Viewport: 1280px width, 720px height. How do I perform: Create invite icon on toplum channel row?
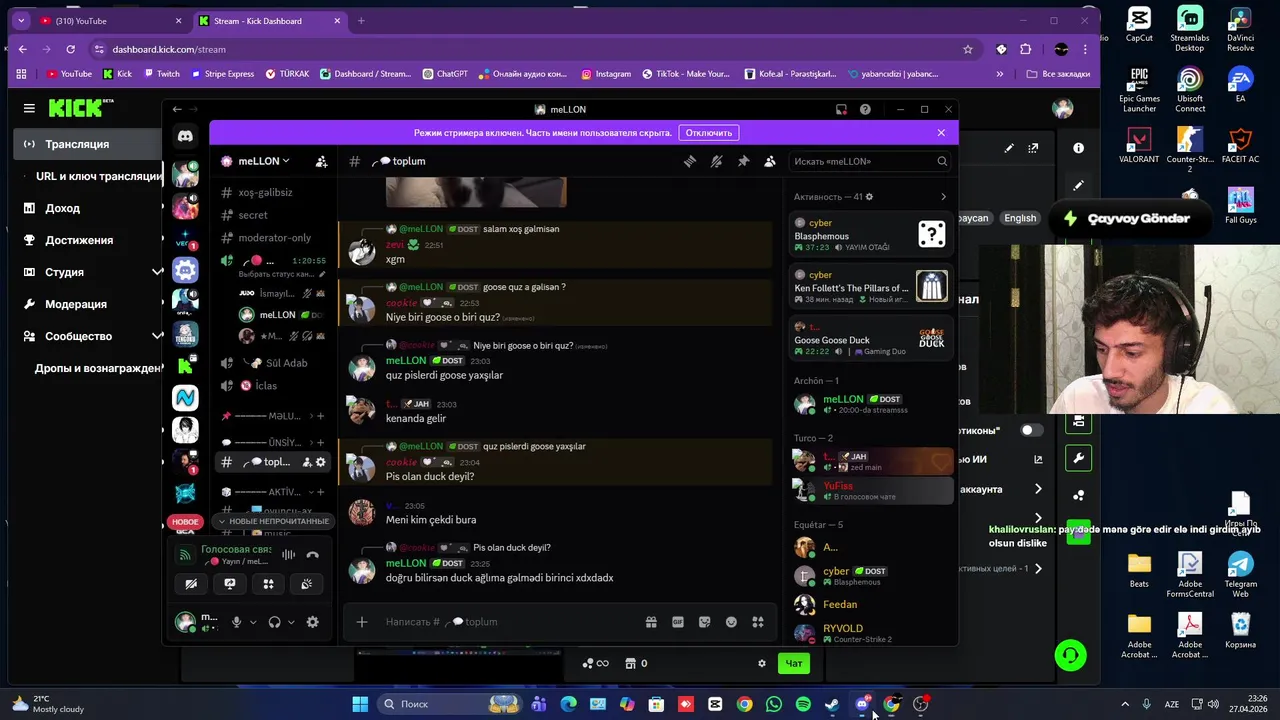[306, 462]
